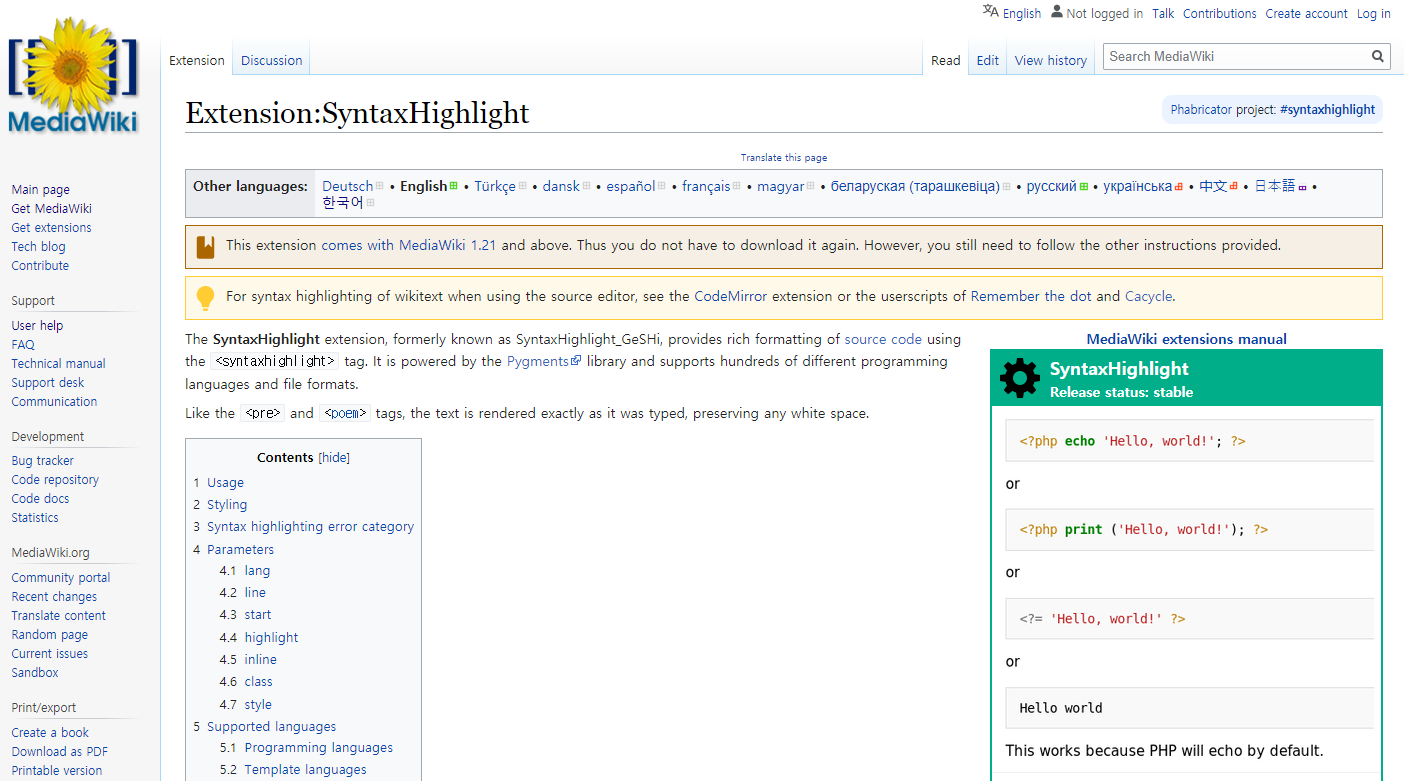Viewport: 1404px width, 781px height.
Task: Open MediaWiki extensions manual link
Action: [1187, 339]
